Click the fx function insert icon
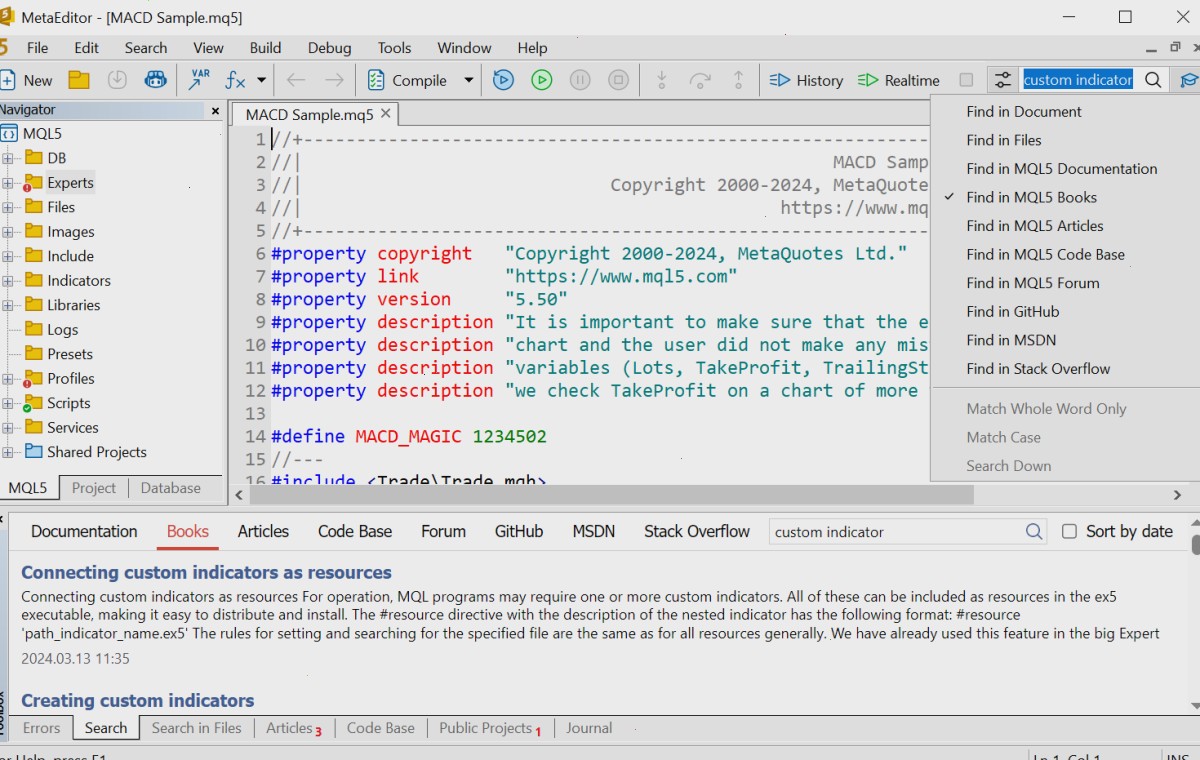The width and height of the screenshot is (1200, 760). point(236,80)
